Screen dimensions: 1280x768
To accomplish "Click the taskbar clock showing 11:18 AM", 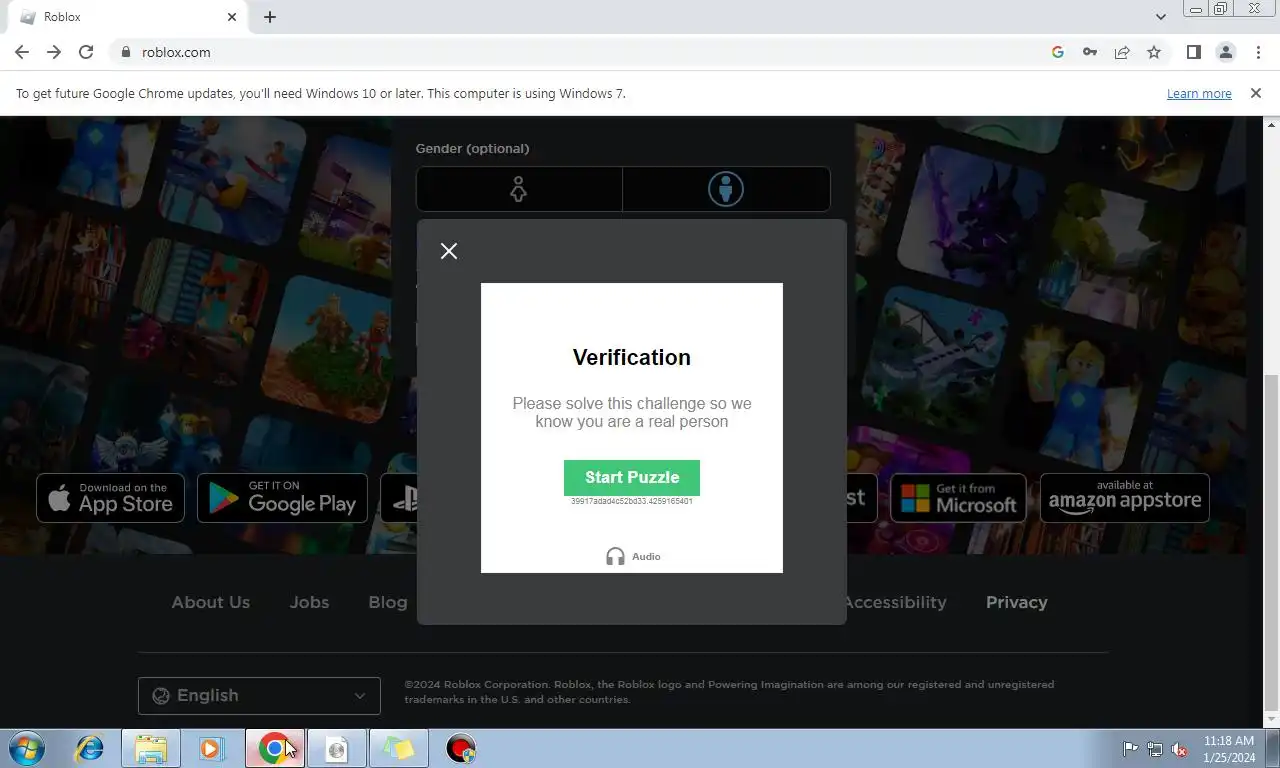I will pyautogui.click(x=1229, y=749).
